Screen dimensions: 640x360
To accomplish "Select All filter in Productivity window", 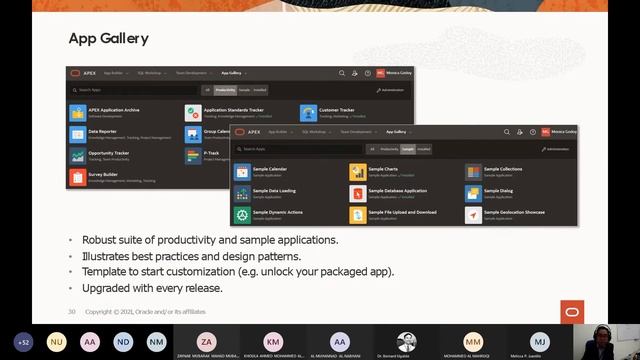I will (207, 90).
